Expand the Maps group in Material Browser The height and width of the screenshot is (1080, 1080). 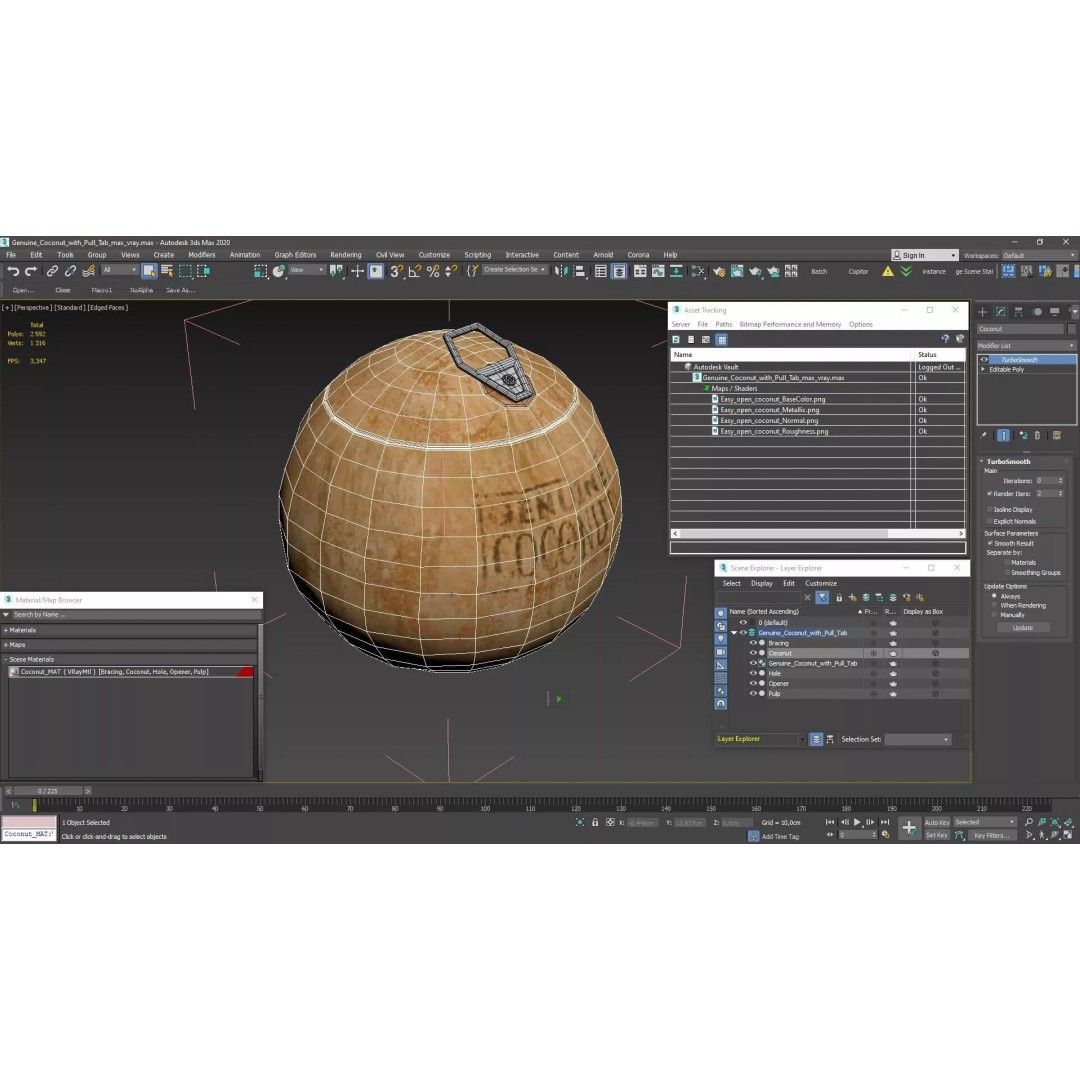(6, 645)
